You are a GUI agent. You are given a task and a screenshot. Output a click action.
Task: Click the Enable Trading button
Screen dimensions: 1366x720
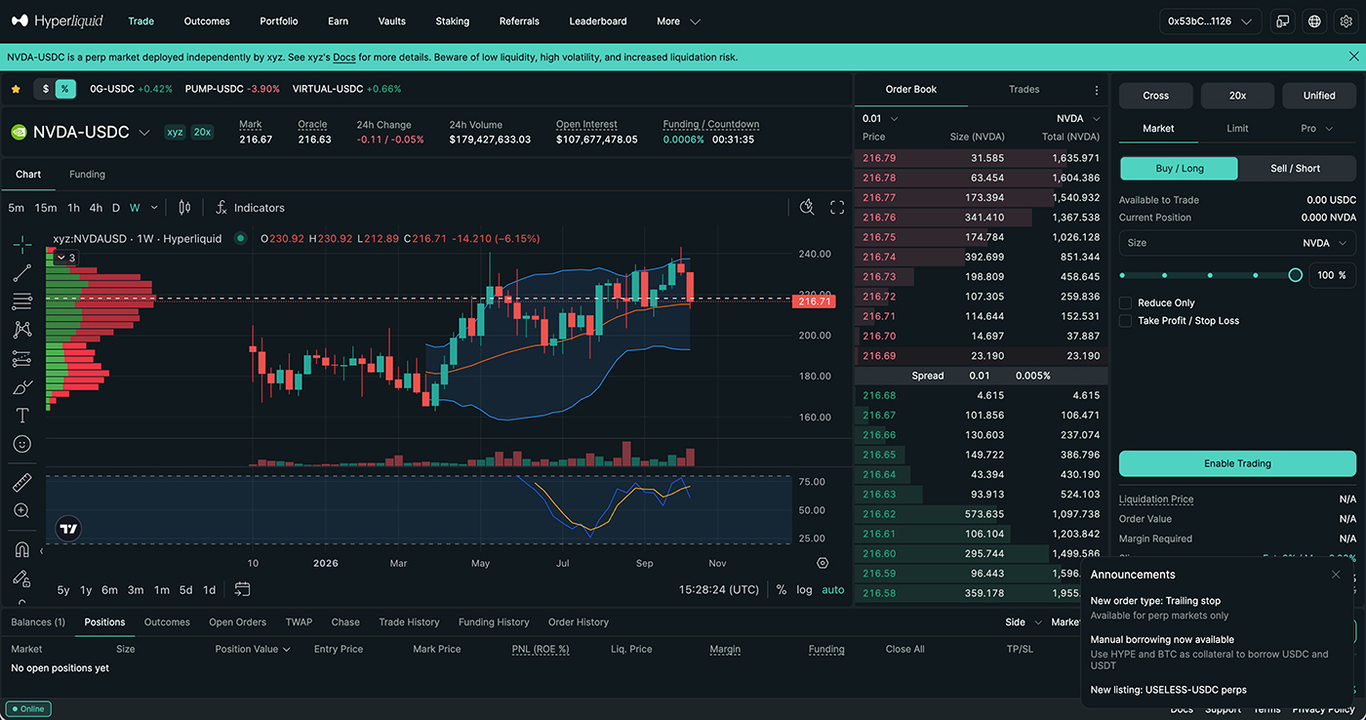(1238, 464)
